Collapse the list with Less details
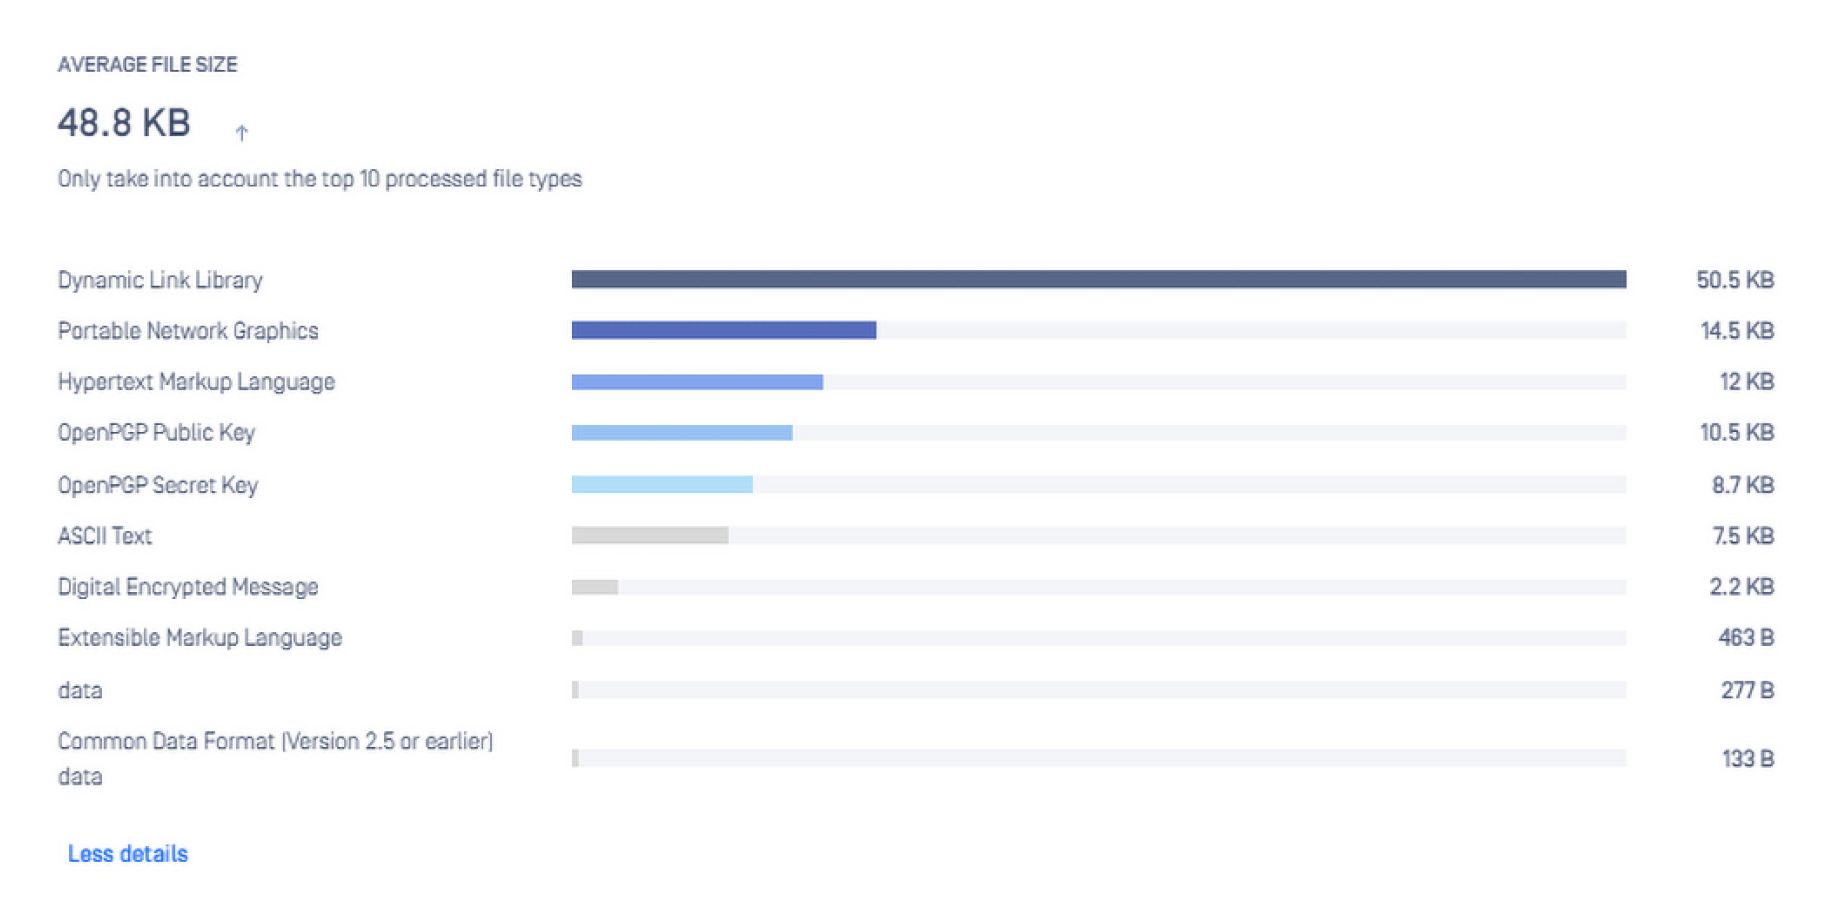Screen dimensions: 1848x924 tap(127, 853)
